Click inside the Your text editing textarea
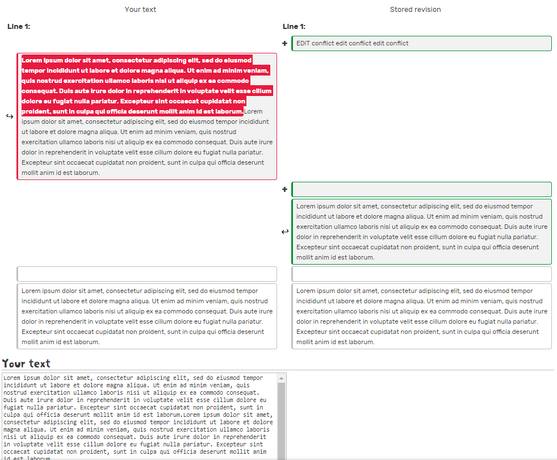This screenshot has width=557, height=460. pyautogui.click(x=140, y=416)
